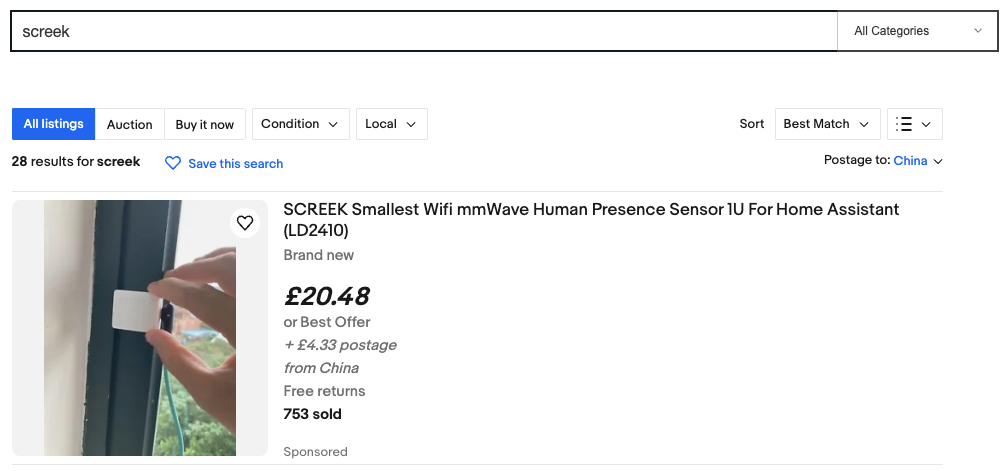This screenshot has width=1003, height=471.
Task: Add SCREEK sensor to watchlist heart
Action: tap(245, 223)
